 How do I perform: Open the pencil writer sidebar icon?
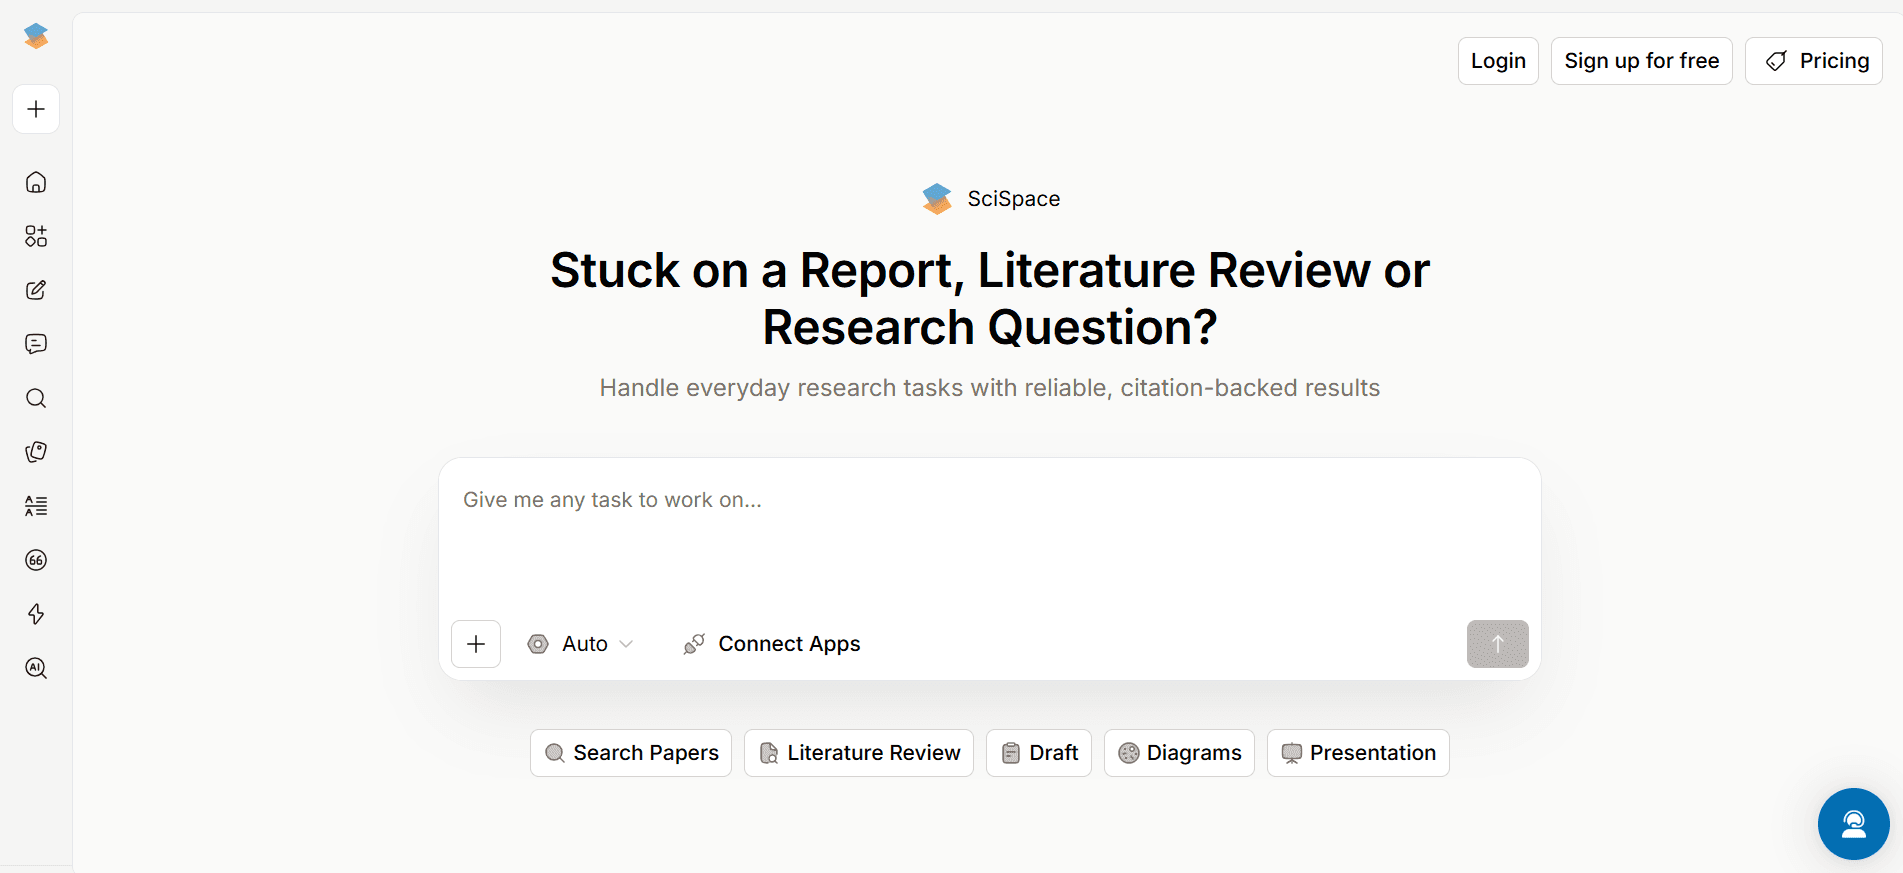(x=36, y=290)
